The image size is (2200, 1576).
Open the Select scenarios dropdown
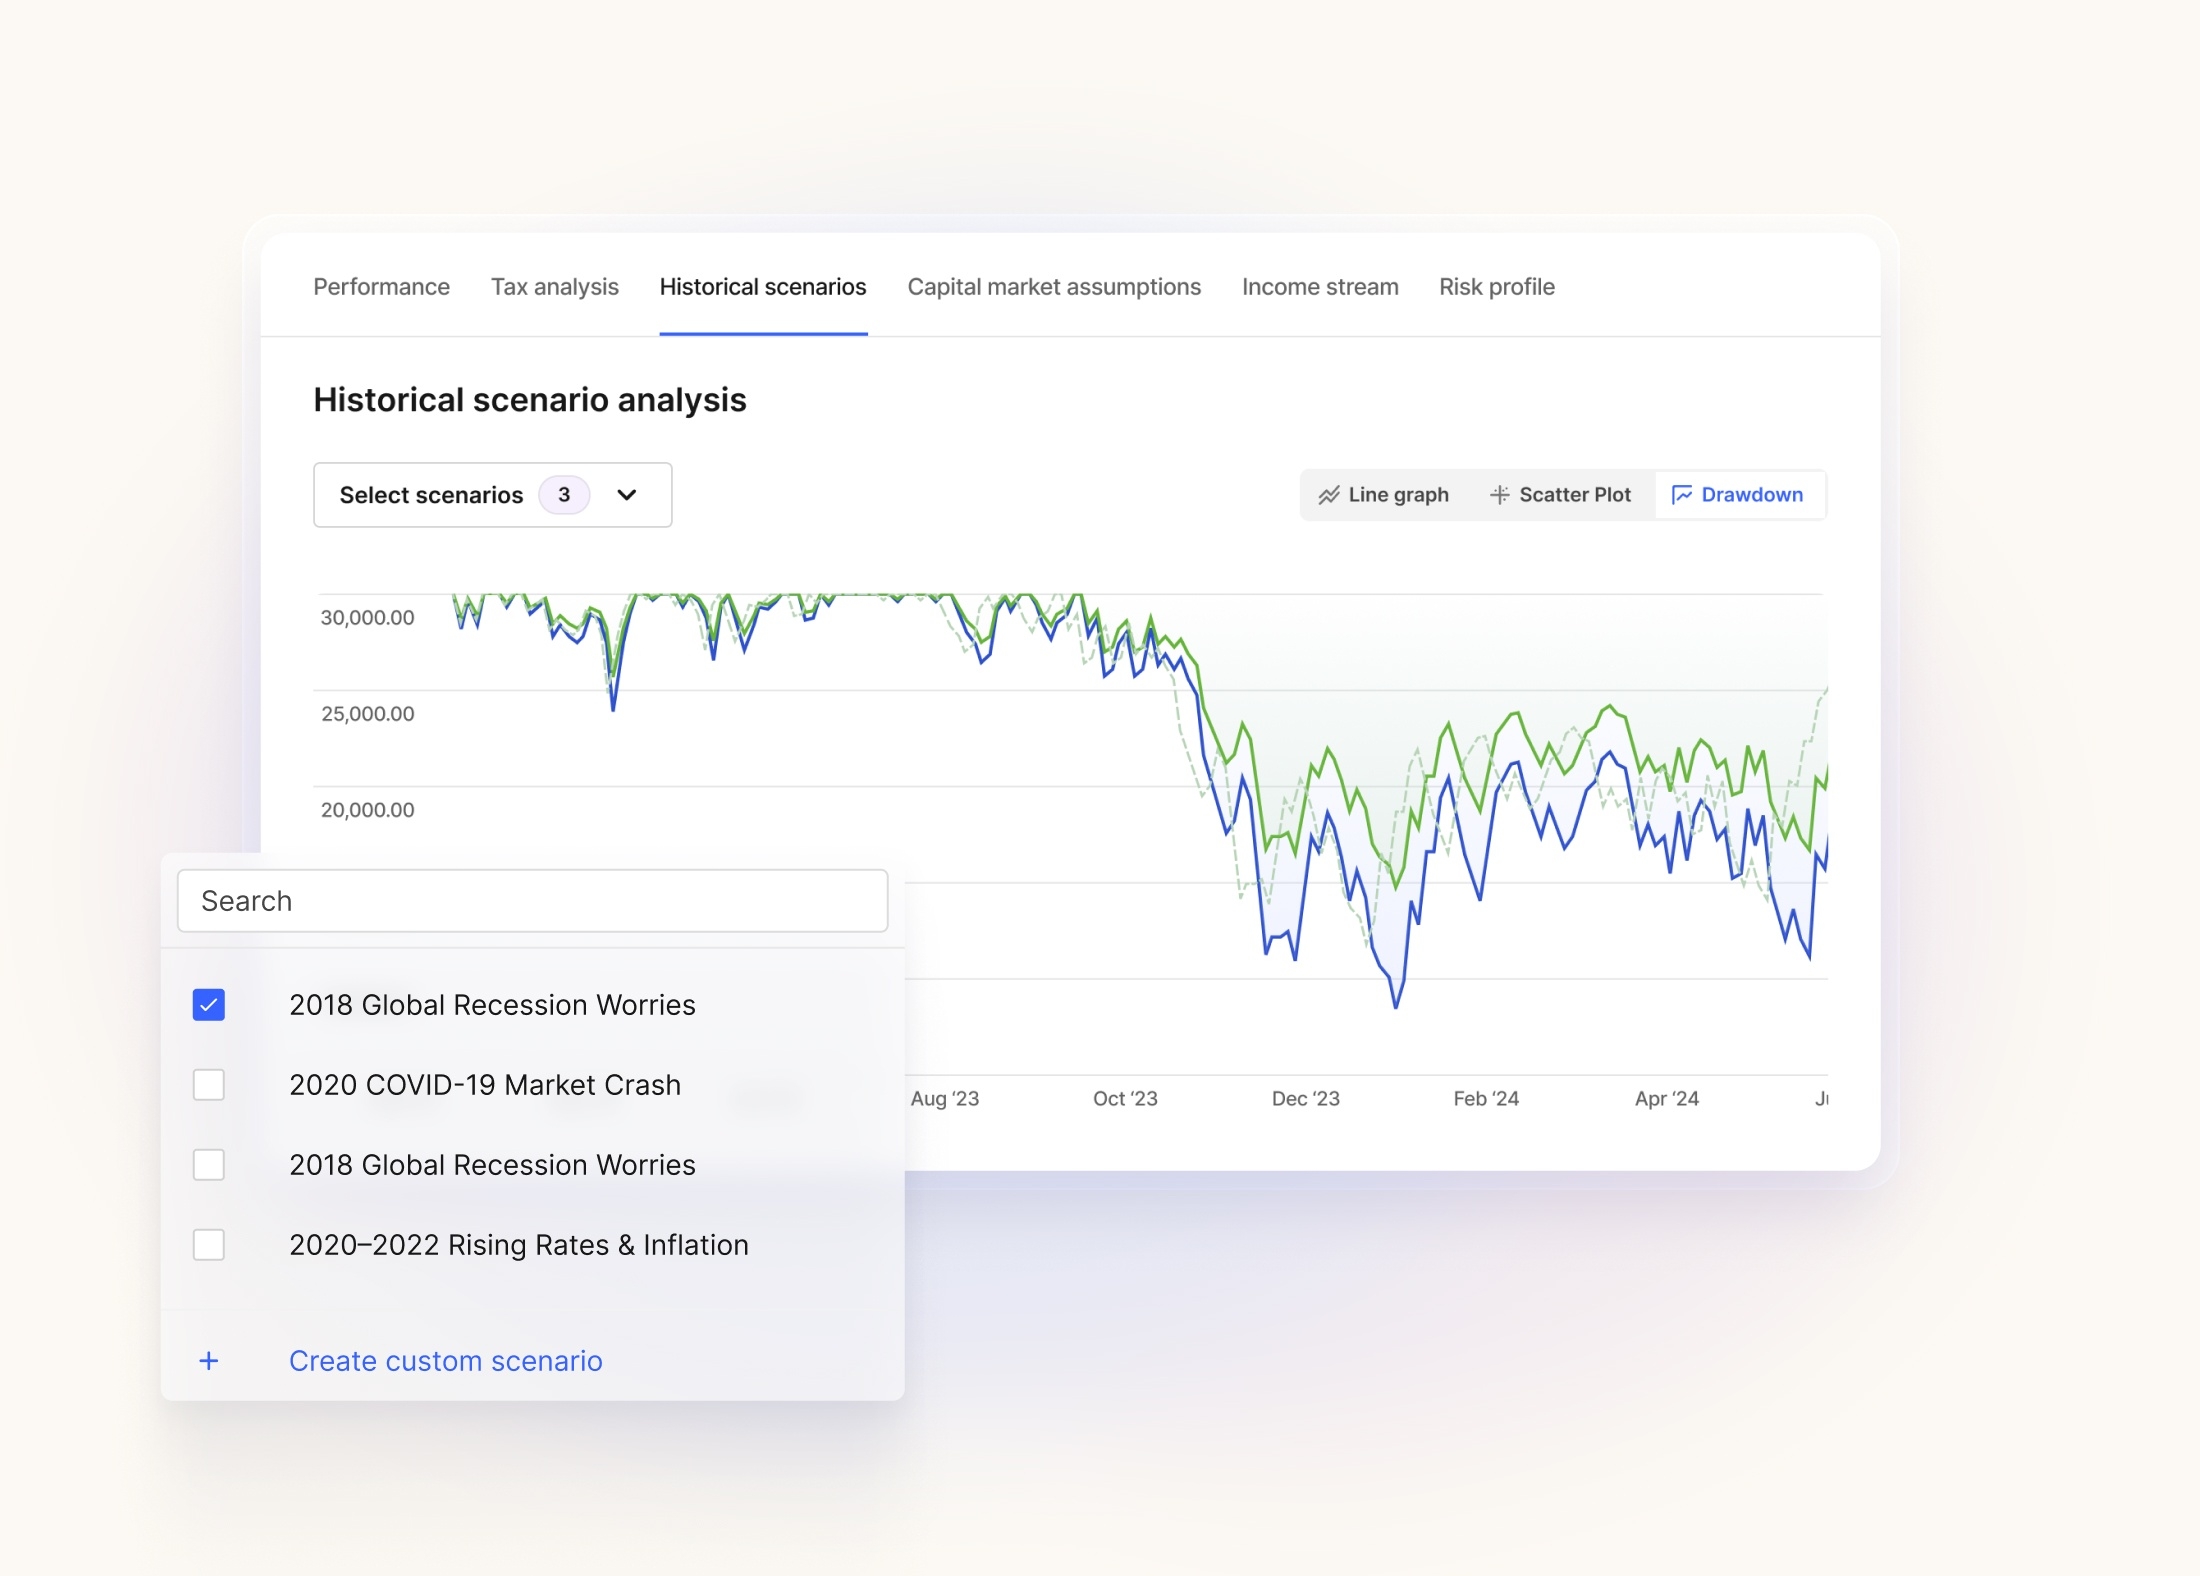430,495
